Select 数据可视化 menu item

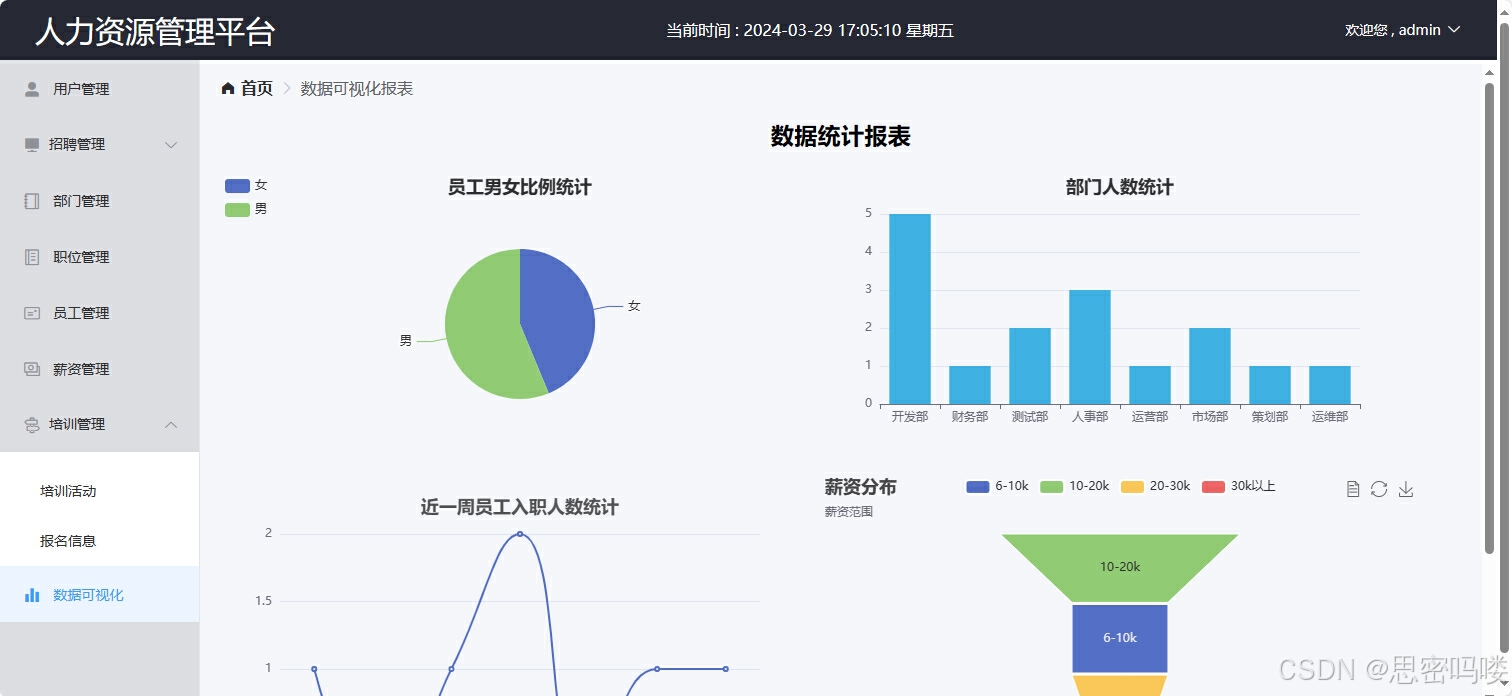pyautogui.click(x=99, y=595)
